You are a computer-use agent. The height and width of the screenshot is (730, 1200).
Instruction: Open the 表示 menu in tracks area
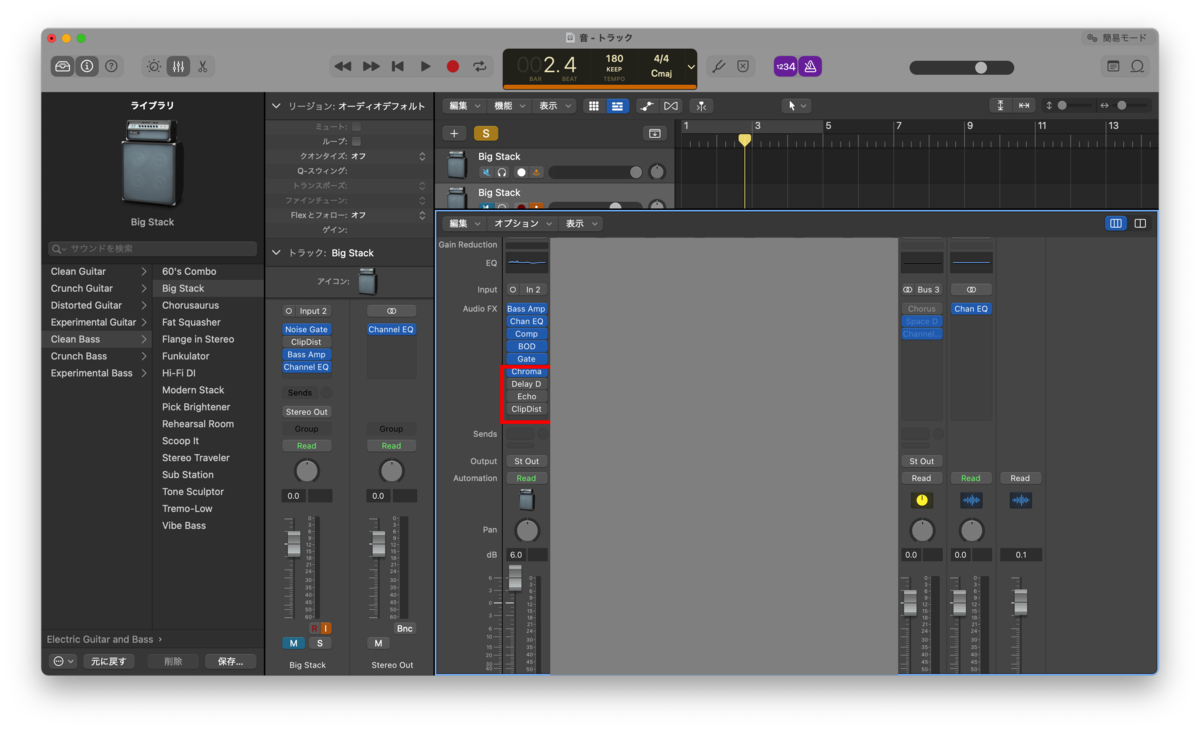[x=555, y=106]
